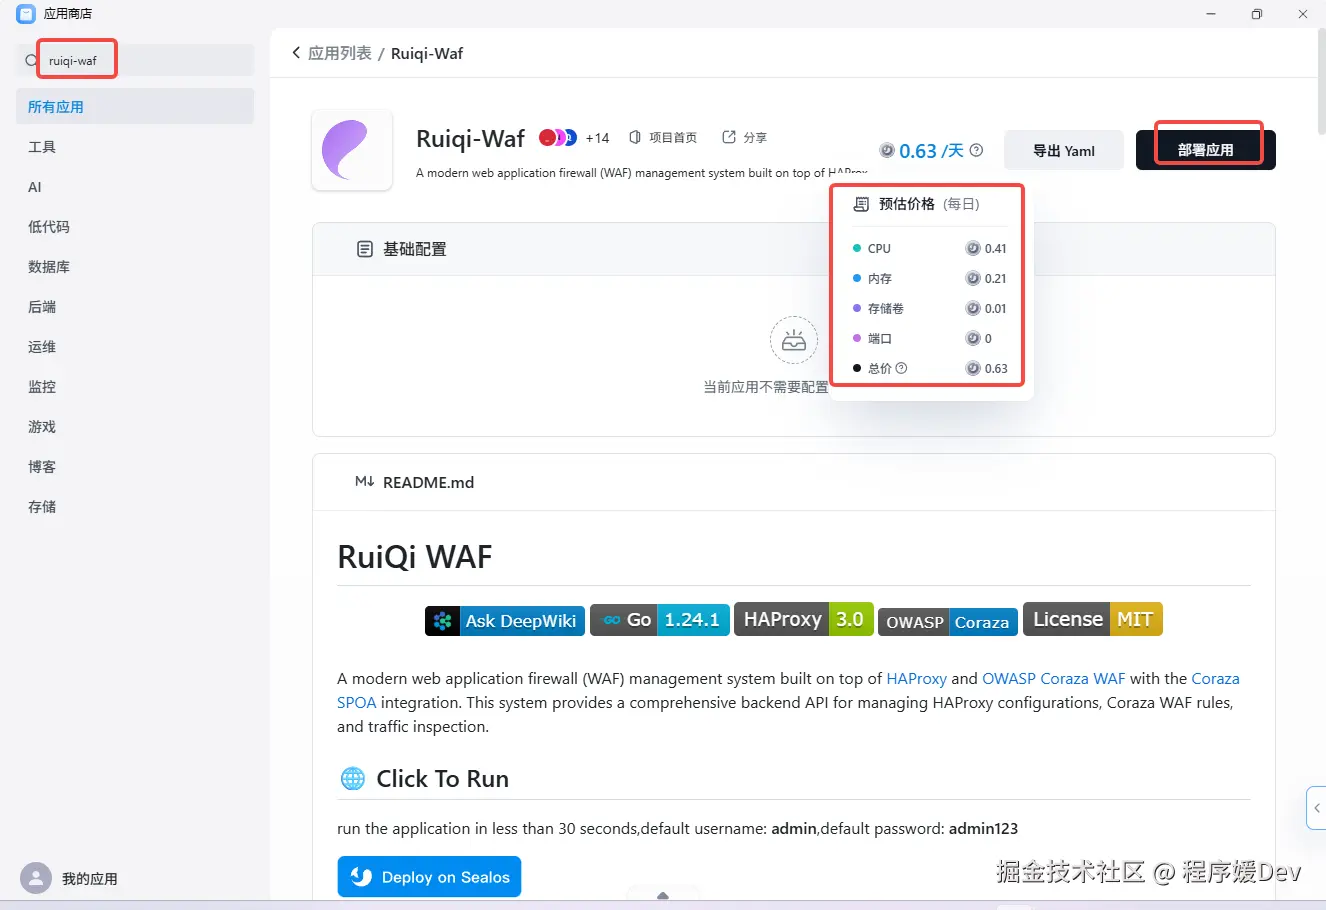Image resolution: width=1326 pixels, height=910 pixels.
Task: Click the CPU price row in 预估价格
Action: pos(930,248)
